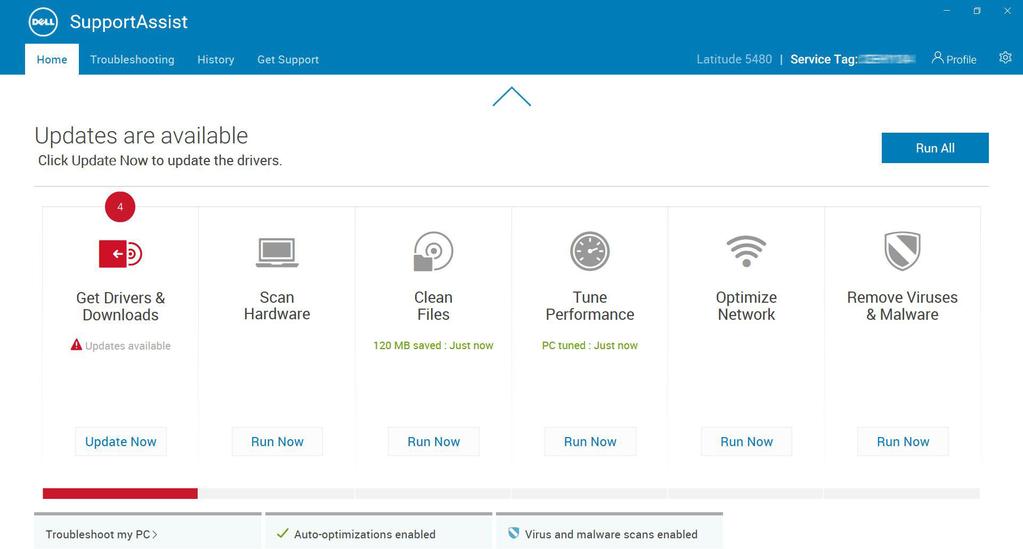Run Now for Scan Hardware
The image size is (1023, 549).
[277, 441]
